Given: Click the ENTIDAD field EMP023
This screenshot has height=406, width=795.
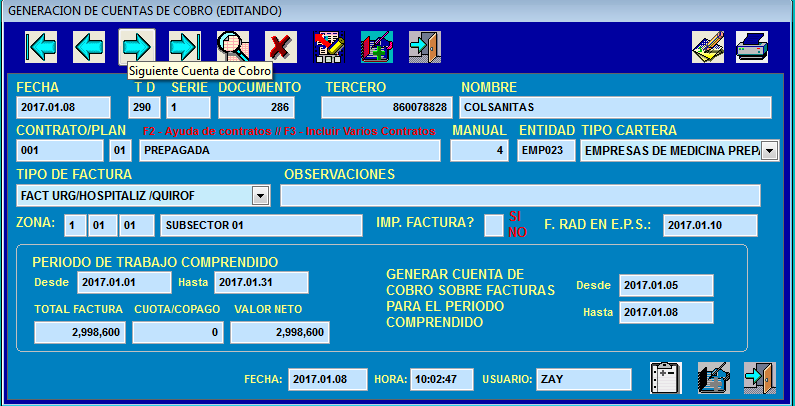Looking at the screenshot, I should pos(547,151).
